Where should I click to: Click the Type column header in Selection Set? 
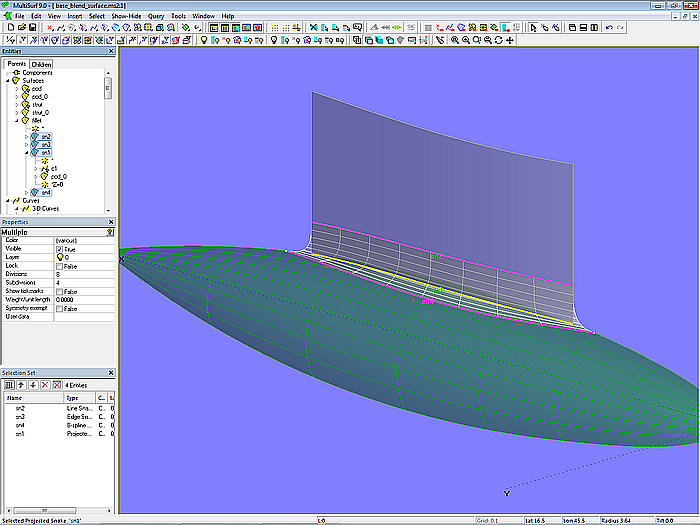[72, 397]
